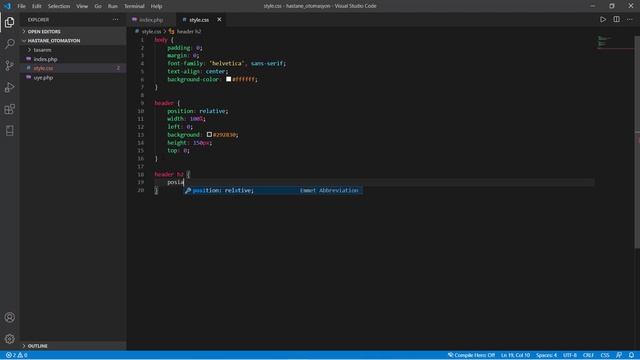Image resolution: width=640 pixels, height=360 pixels.
Task: Click the font-family line of code
Action: [227, 63]
